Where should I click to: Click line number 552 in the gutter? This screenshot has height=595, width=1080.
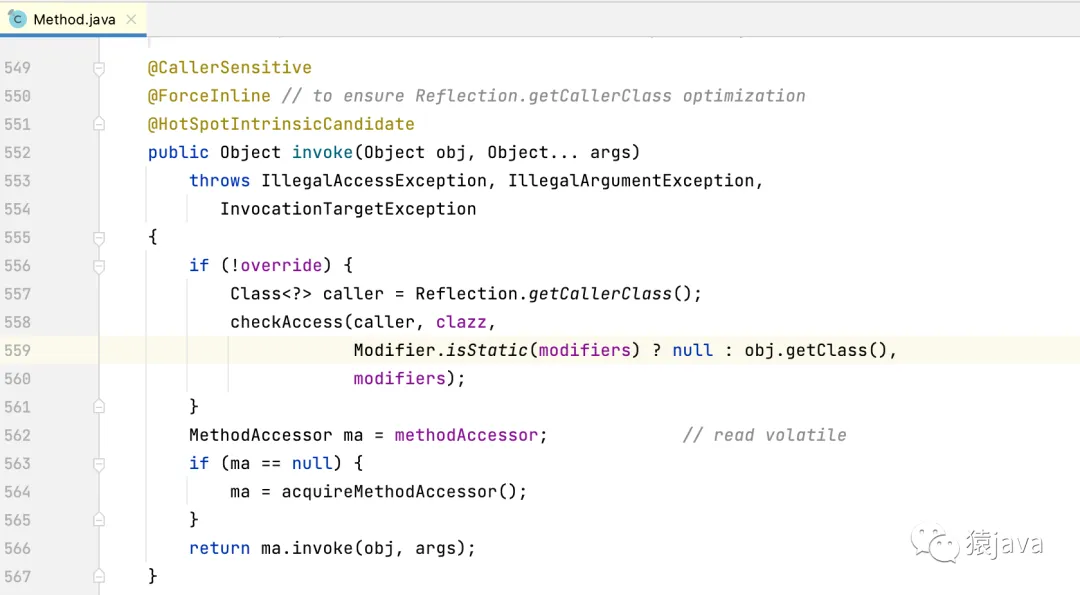(17, 153)
